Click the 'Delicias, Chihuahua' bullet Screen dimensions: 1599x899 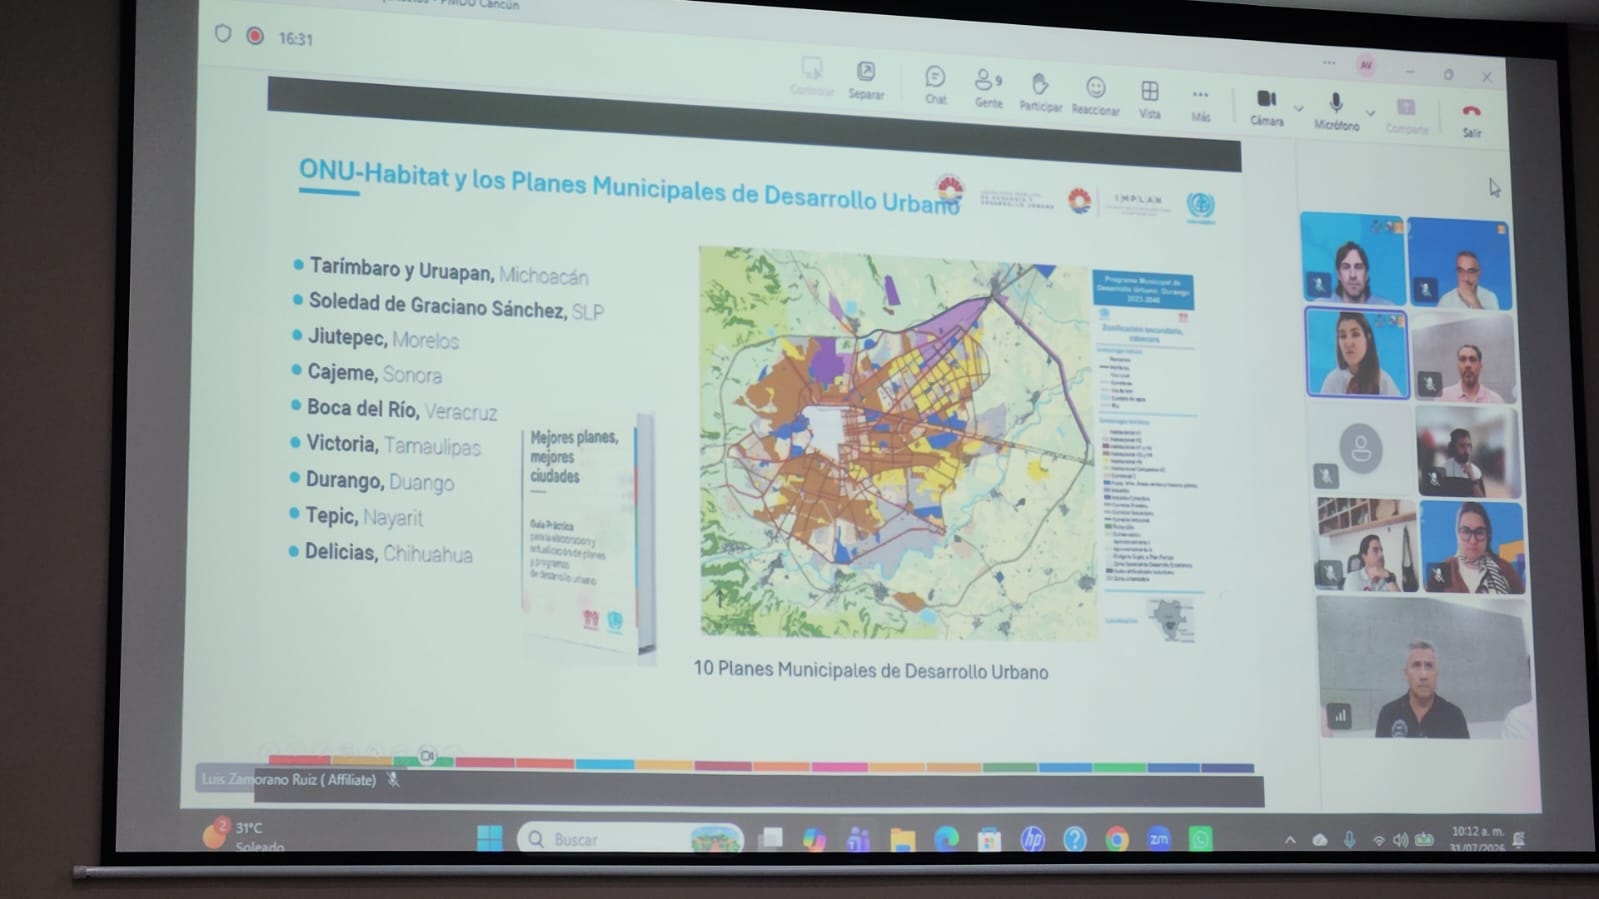[380, 552]
